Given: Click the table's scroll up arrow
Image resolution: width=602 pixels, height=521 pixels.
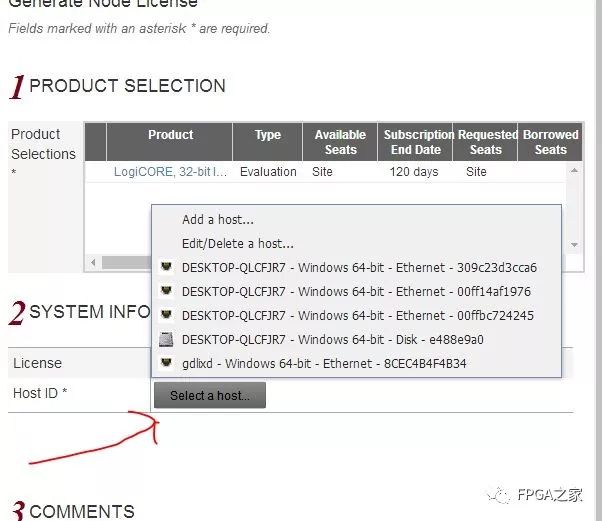Looking at the screenshot, I should click(x=574, y=170).
